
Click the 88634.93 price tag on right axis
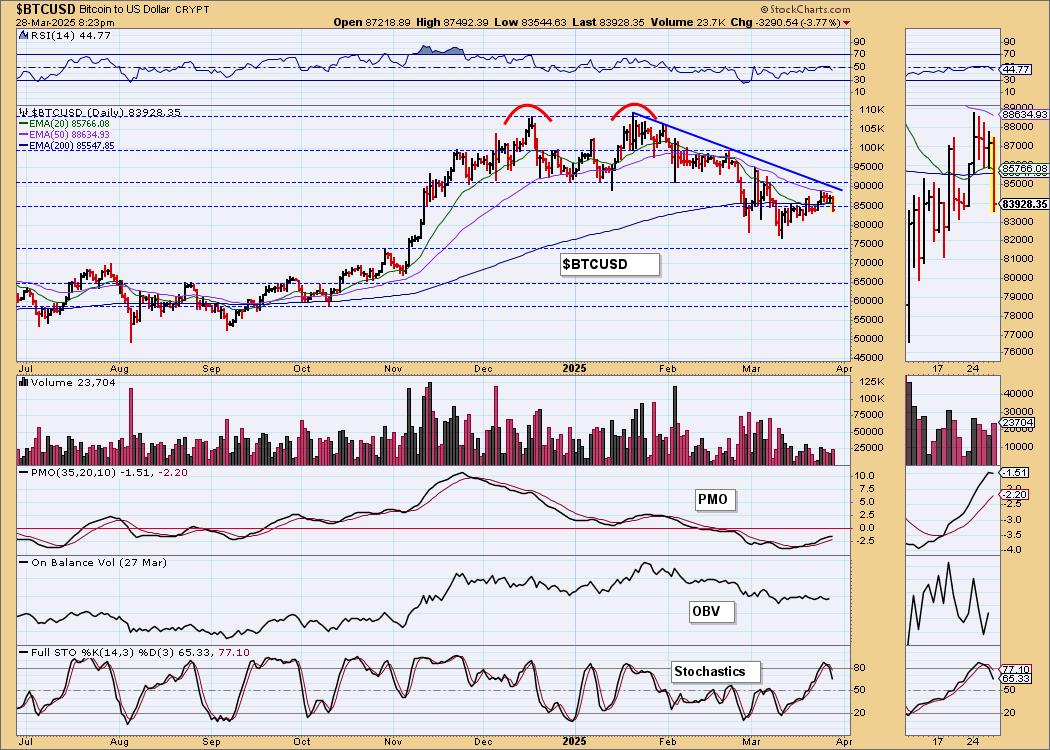tap(1025, 115)
